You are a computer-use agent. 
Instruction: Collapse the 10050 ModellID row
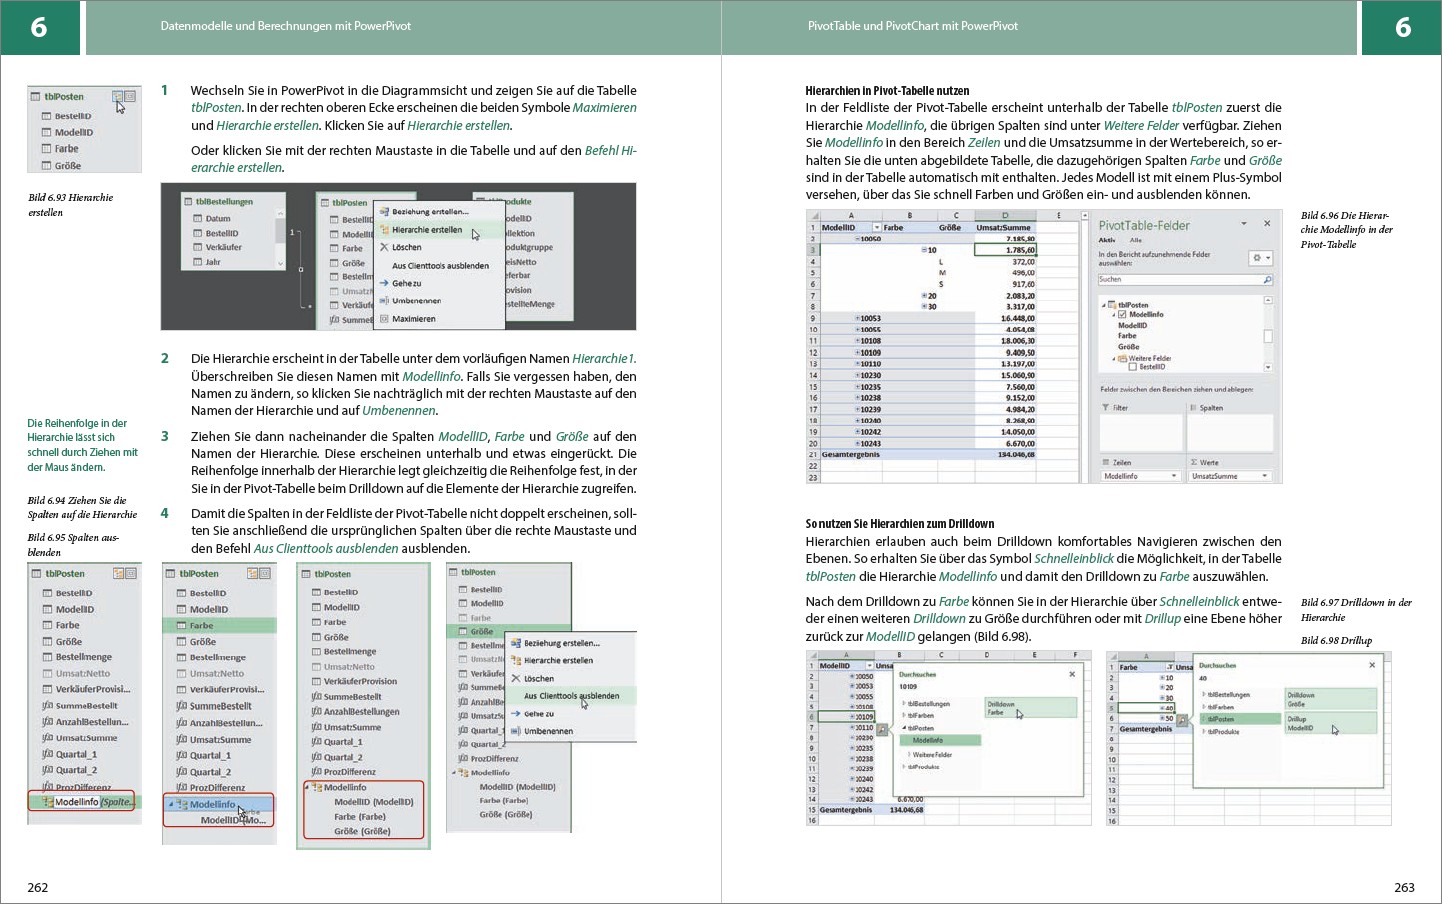[x=857, y=239]
